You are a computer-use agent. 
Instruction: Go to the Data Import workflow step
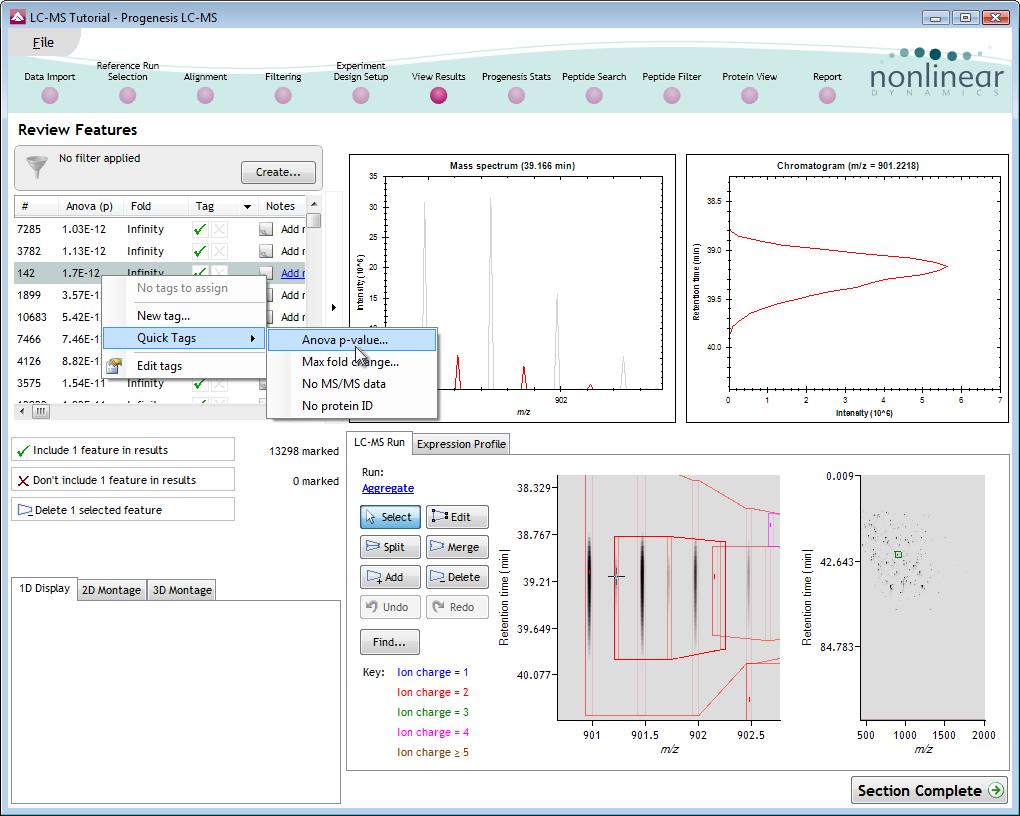[x=49, y=95]
